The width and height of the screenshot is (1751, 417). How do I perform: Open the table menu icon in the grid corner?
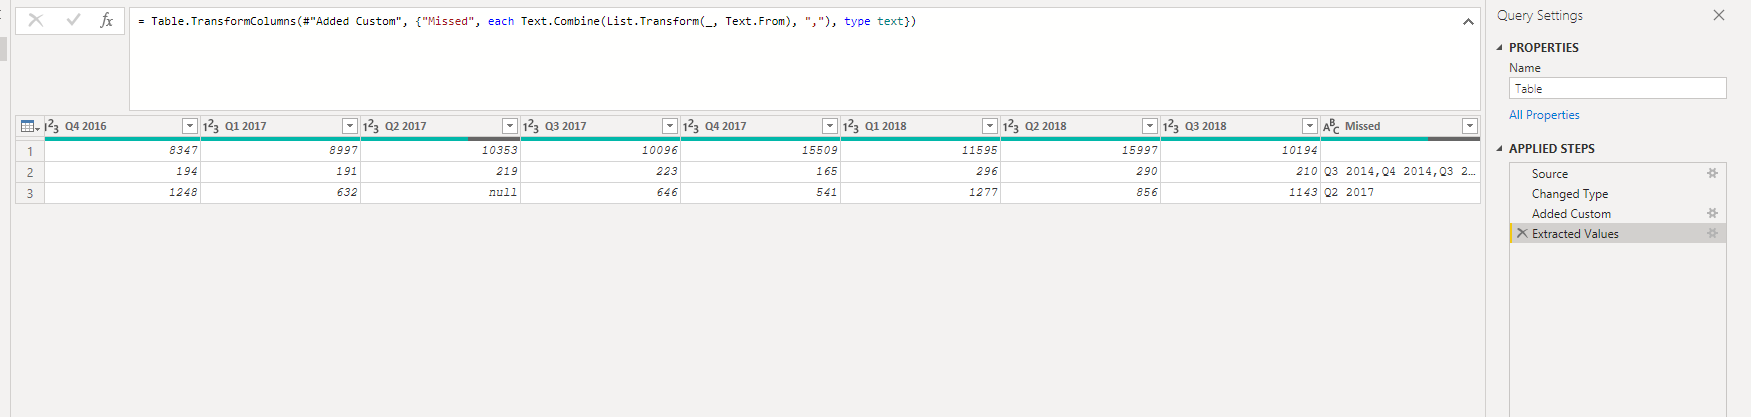(30, 126)
